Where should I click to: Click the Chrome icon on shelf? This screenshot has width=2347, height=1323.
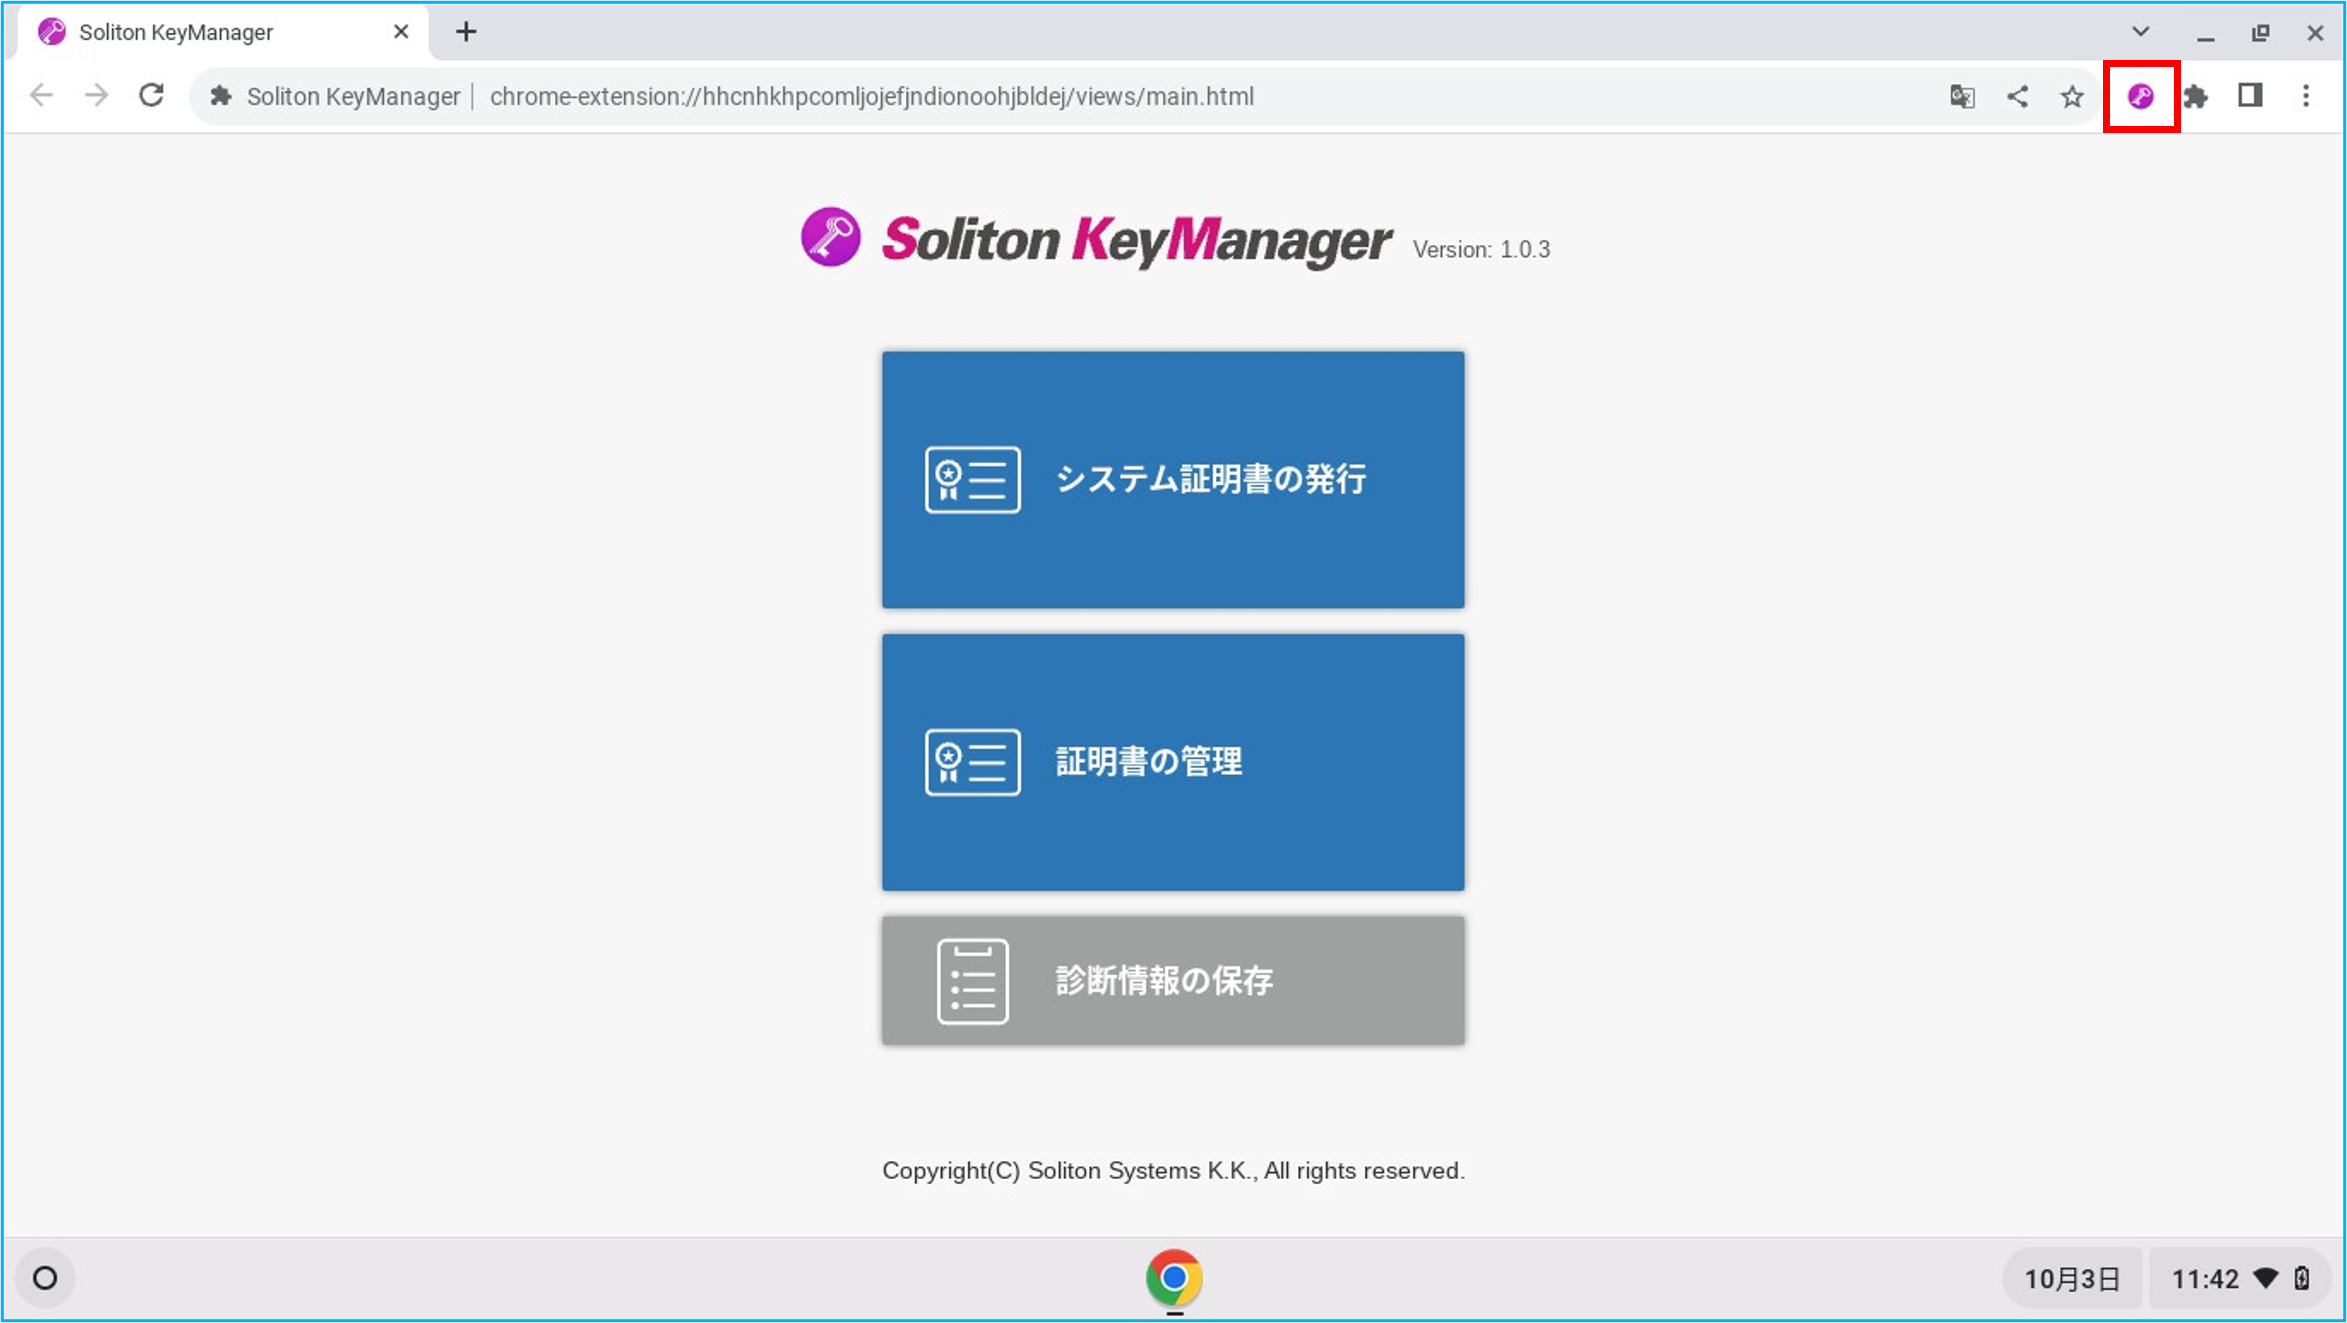[x=1174, y=1278]
